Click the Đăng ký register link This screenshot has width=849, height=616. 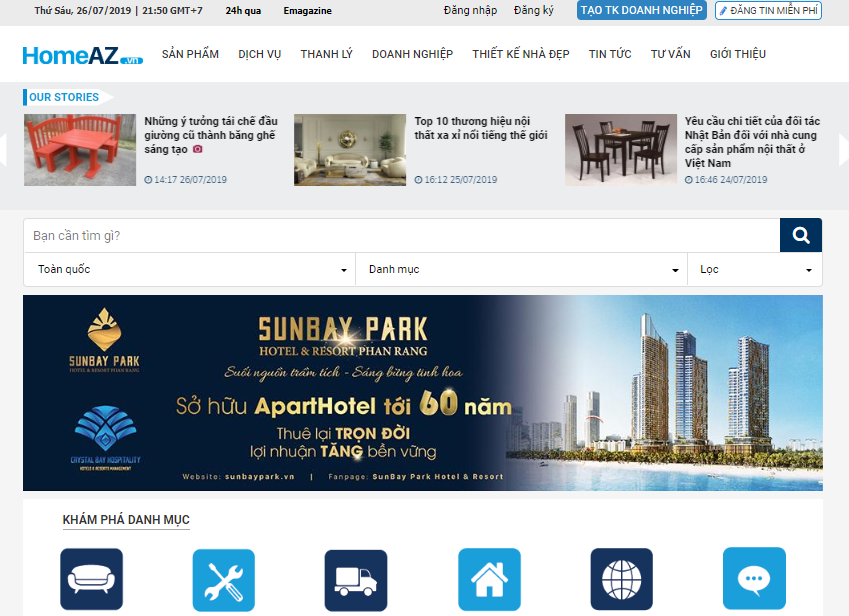pos(533,10)
